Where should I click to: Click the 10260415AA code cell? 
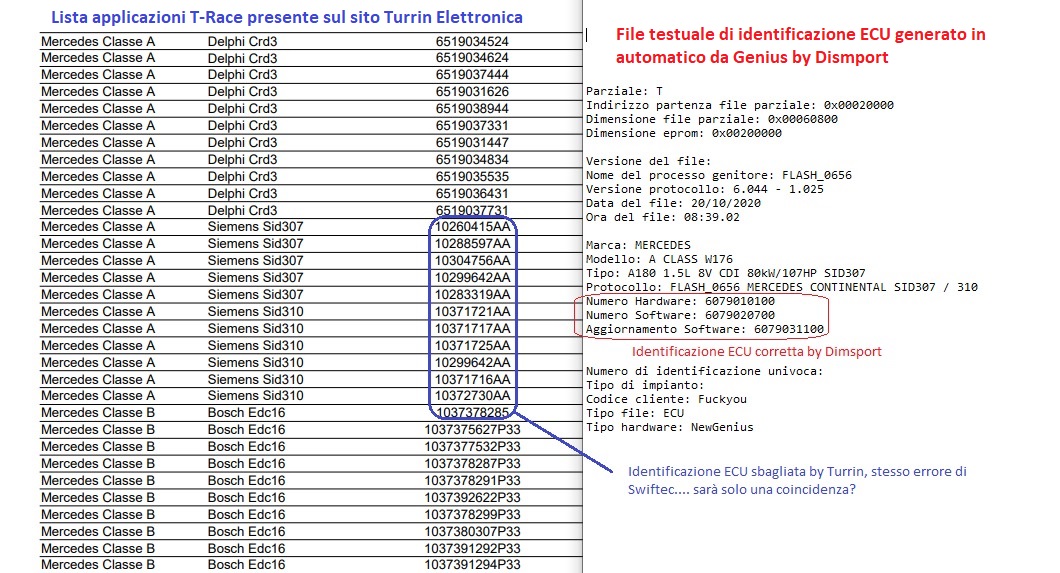tap(472, 227)
